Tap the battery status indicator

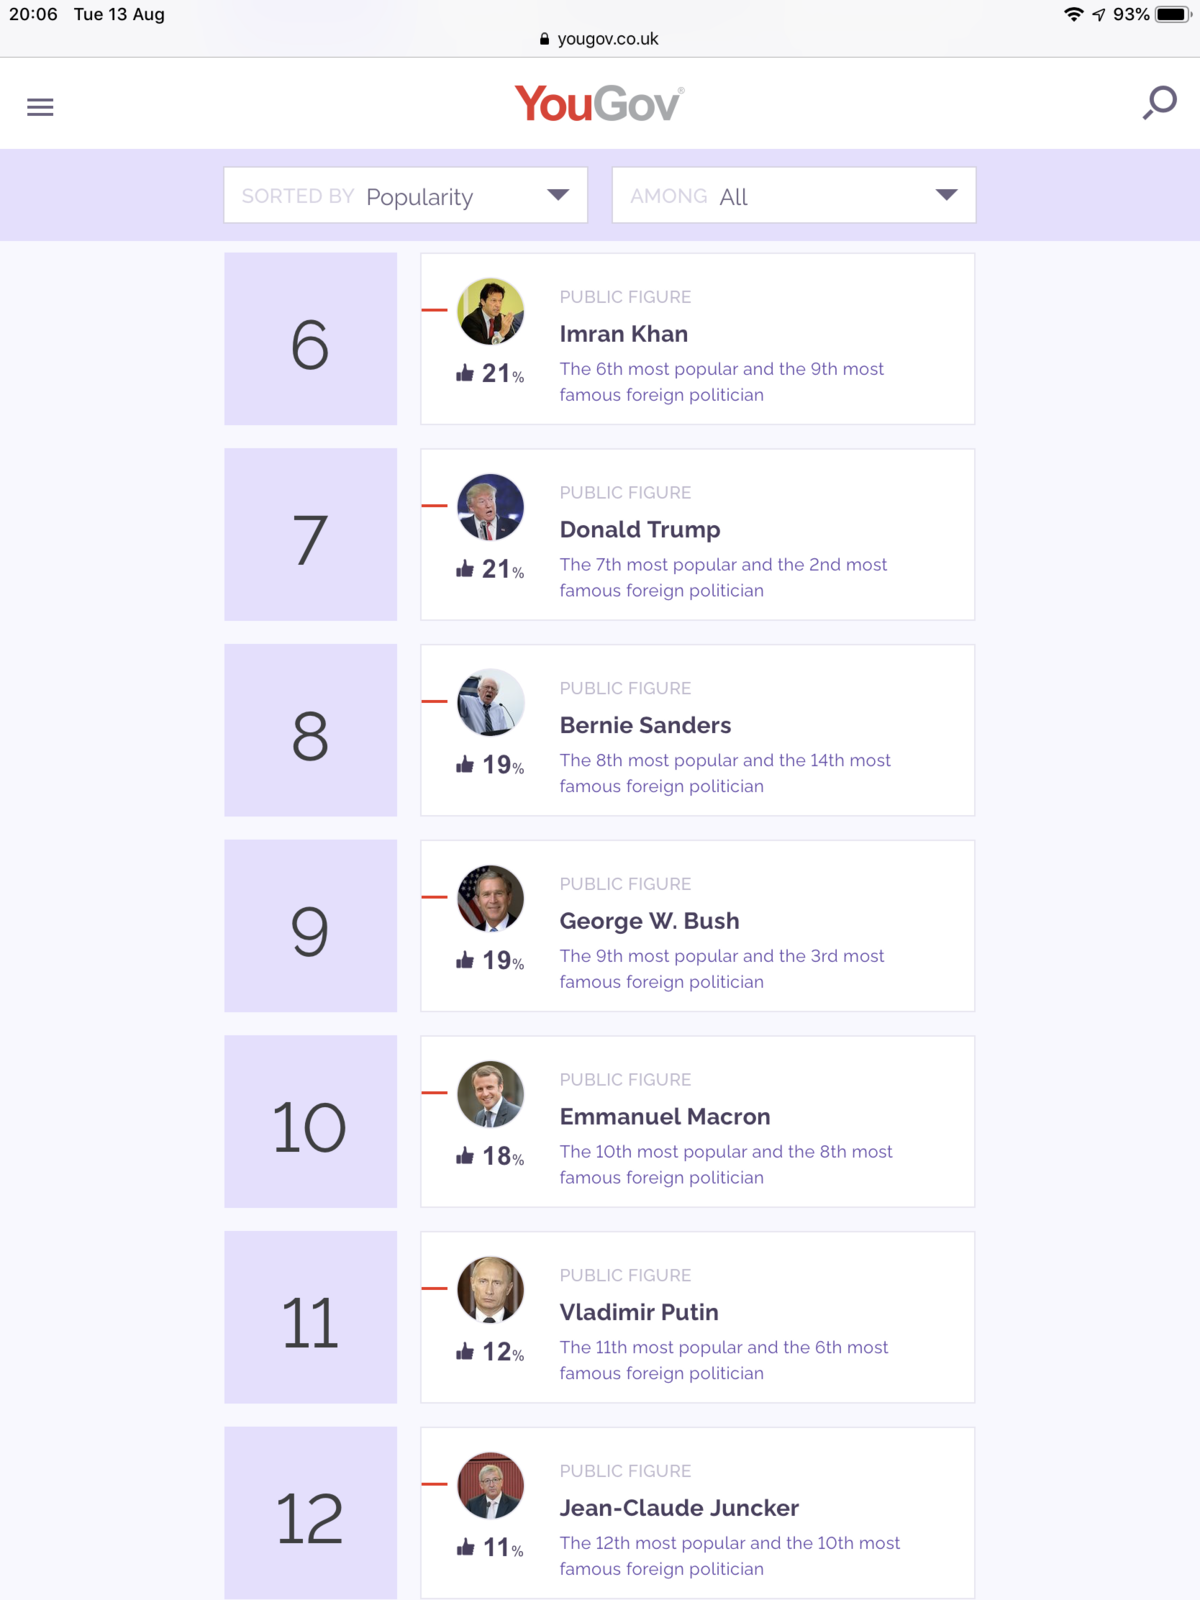click(1172, 14)
